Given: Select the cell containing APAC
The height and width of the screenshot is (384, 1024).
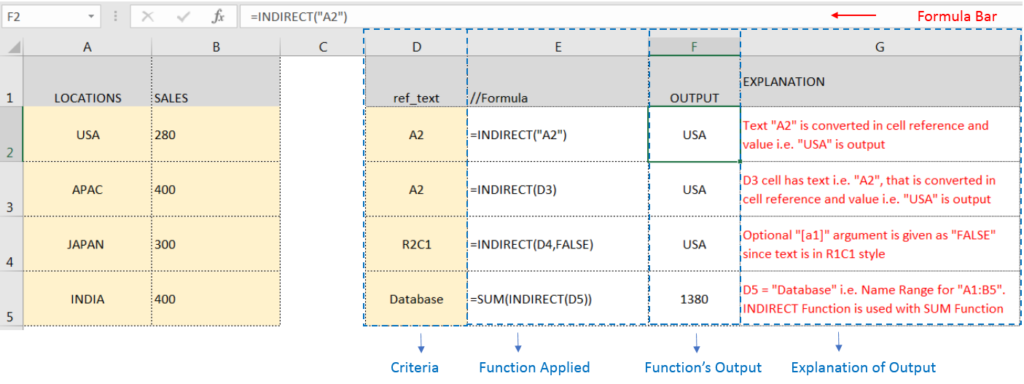Looking at the screenshot, I should click(x=88, y=189).
